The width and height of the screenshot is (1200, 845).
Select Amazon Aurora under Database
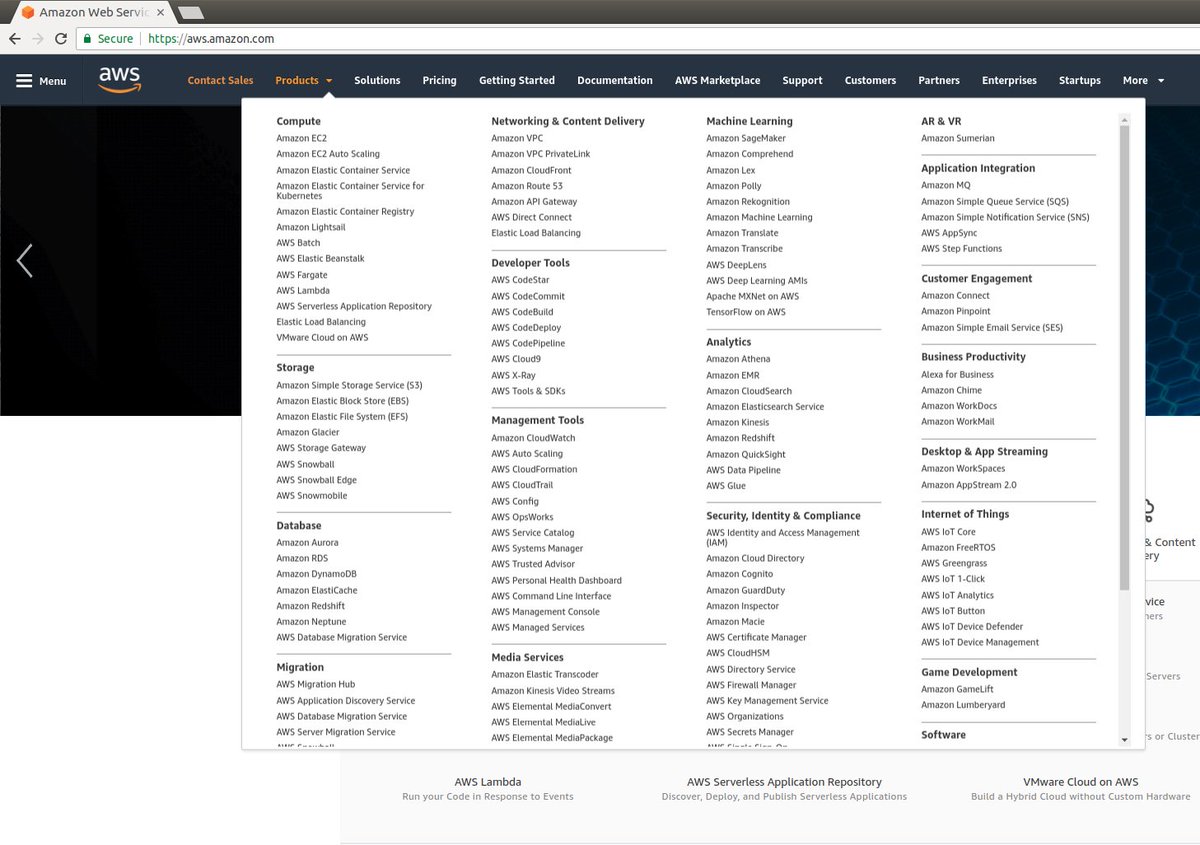[x=307, y=542]
